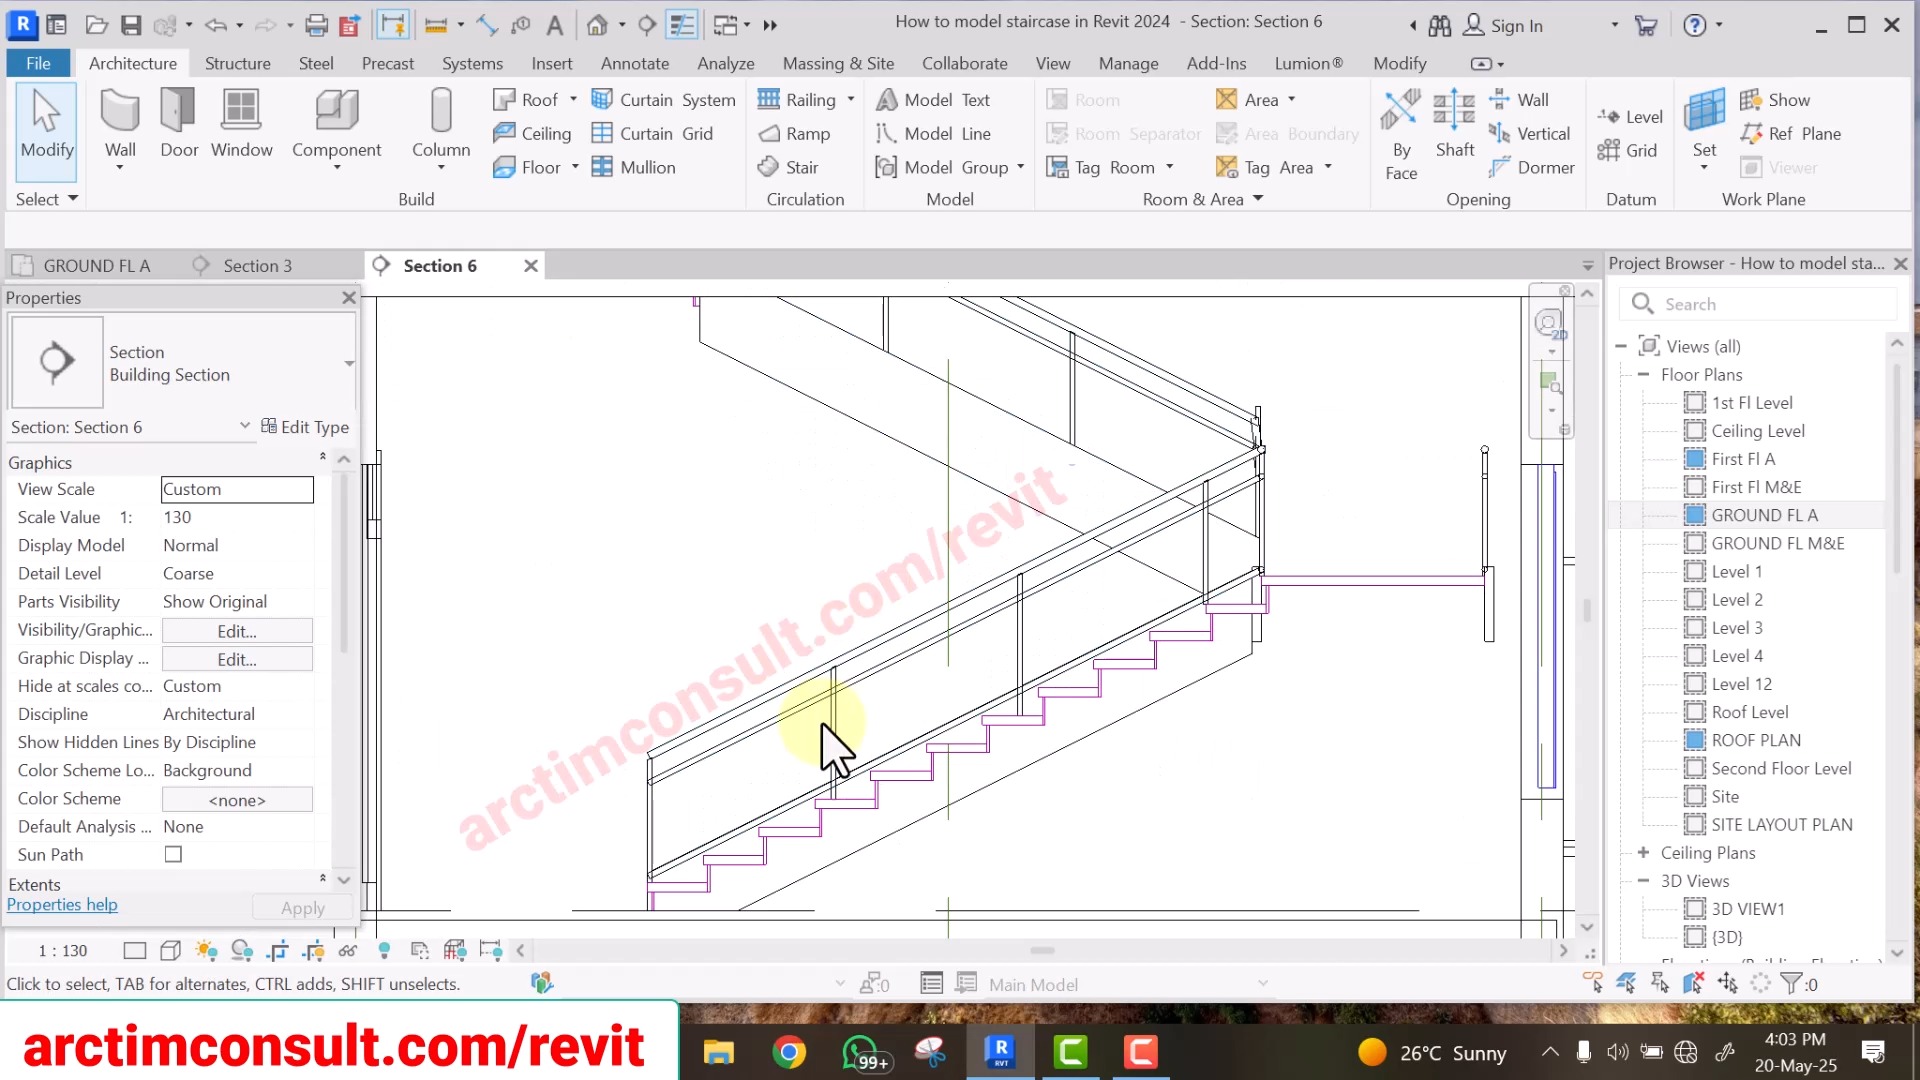Switch to the Section 3 view tab
The image size is (1920, 1080).
[x=258, y=265]
